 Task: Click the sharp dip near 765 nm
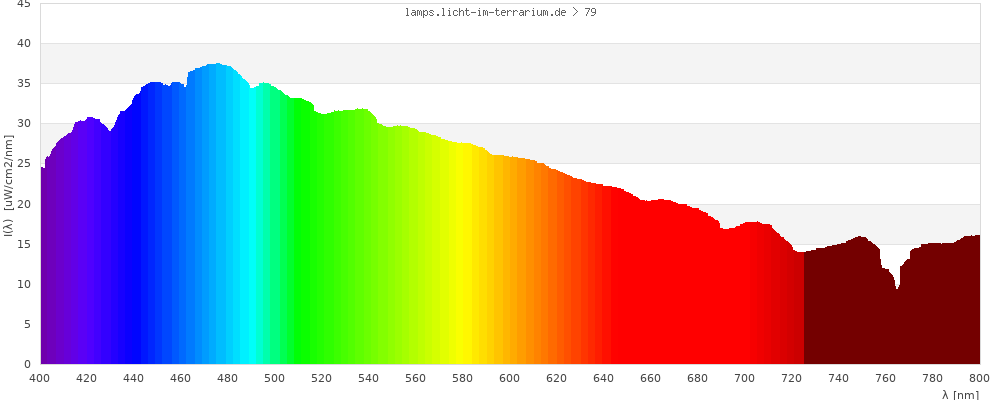[x=897, y=288]
